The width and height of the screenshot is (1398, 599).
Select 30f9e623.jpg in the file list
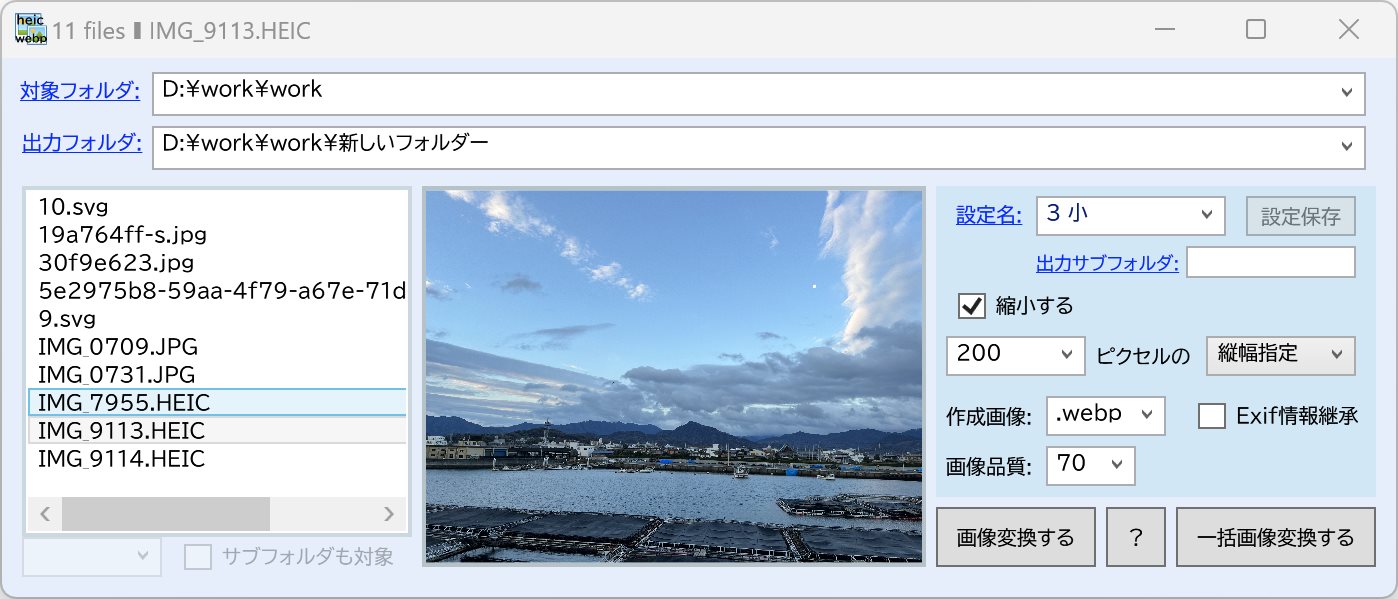pos(217,263)
